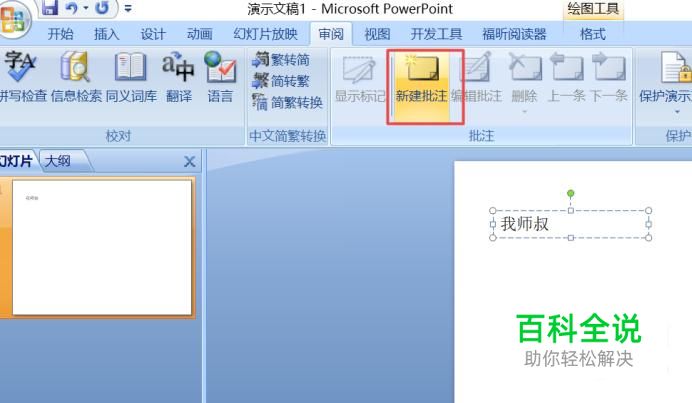Expand the 删除 dropdown arrow
The width and height of the screenshot is (692, 403).
click(x=524, y=112)
